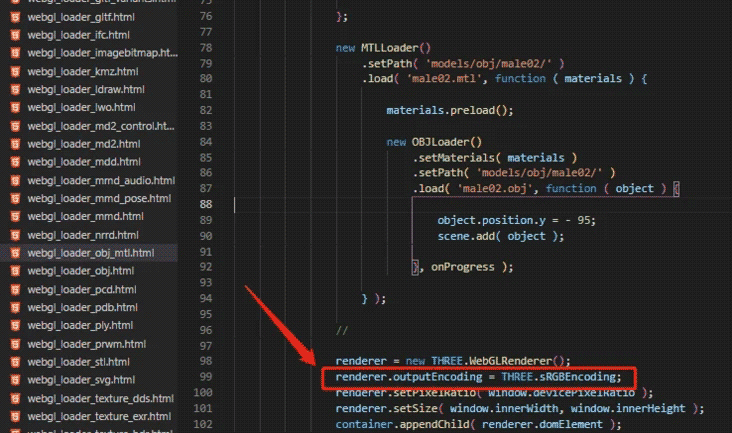732x433 pixels.
Task: Click OBJLoader on line 84
Action: click(441, 142)
